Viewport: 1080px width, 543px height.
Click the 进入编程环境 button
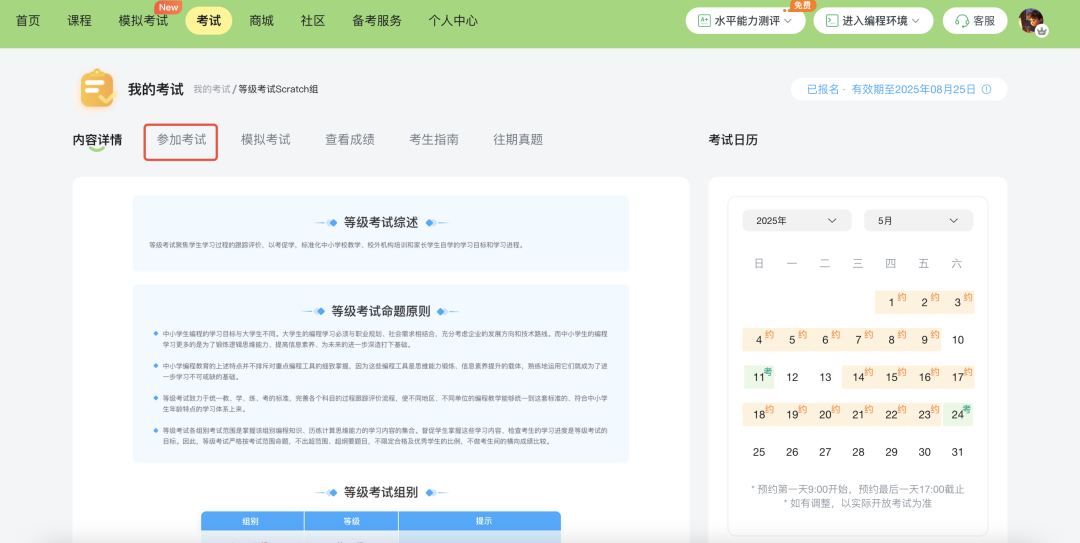pos(873,21)
